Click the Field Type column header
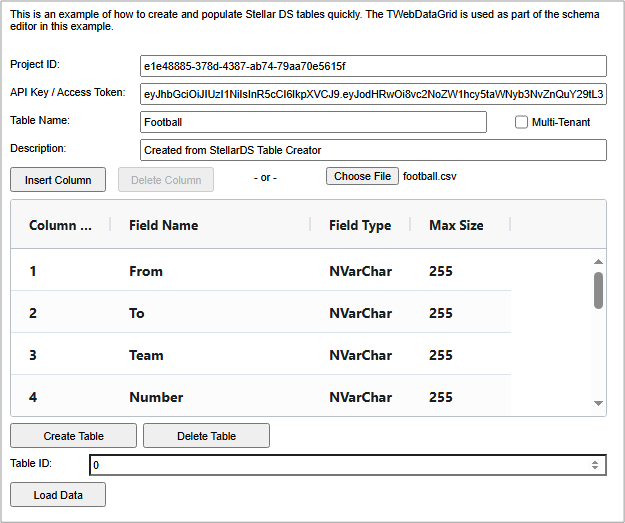625x523 pixels. coord(360,225)
